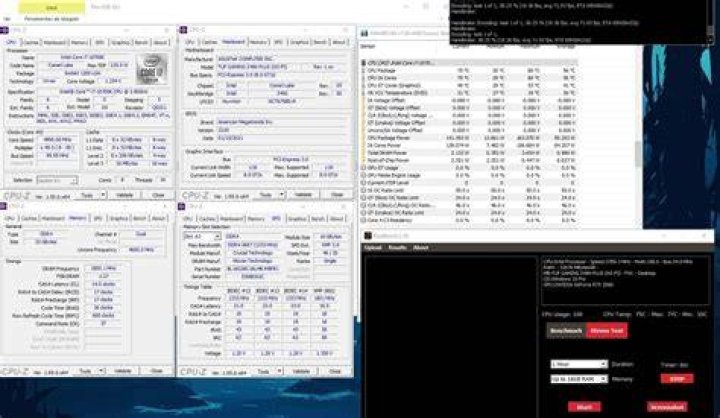Click Validate in the CPU-Z CPU window
The width and height of the screenshot is (720, 418).
(x=124, y=195)
